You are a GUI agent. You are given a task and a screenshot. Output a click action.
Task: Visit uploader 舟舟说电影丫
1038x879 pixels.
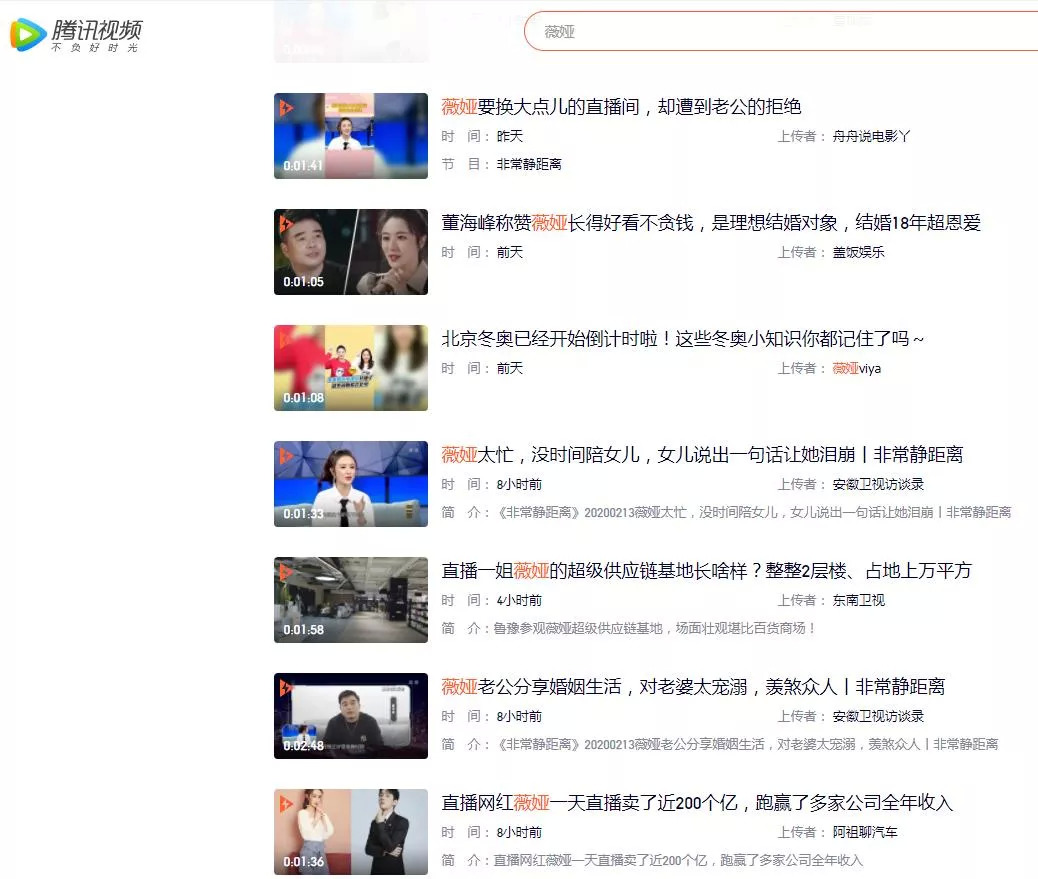(x=871, y=136)
